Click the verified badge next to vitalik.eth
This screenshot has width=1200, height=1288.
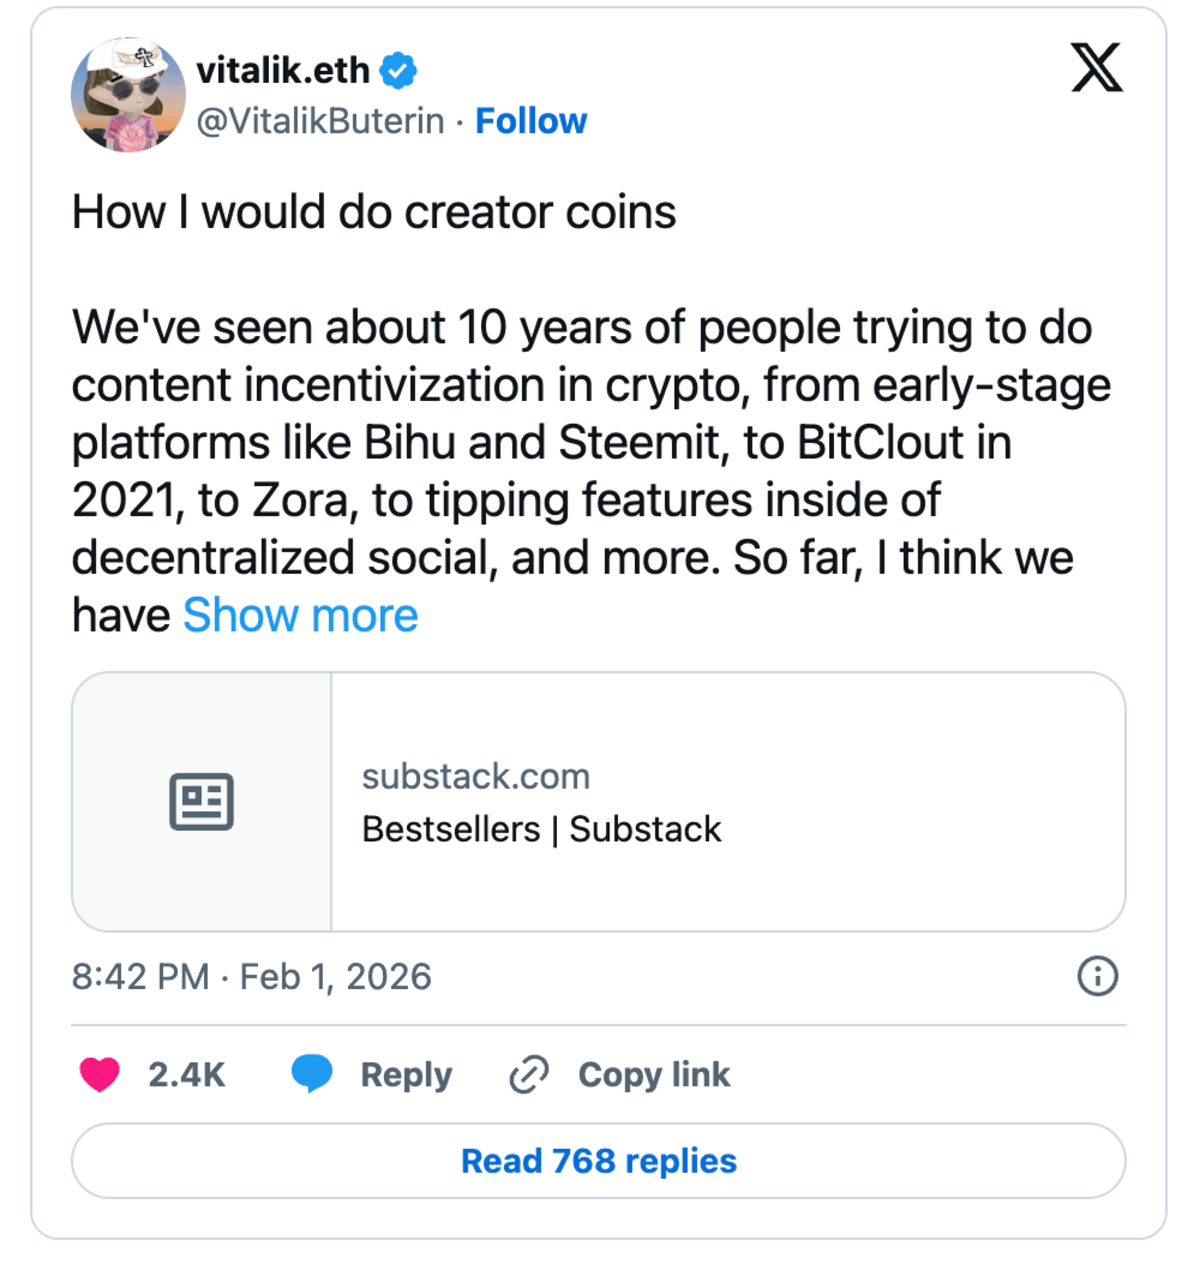tap(398, 69)
